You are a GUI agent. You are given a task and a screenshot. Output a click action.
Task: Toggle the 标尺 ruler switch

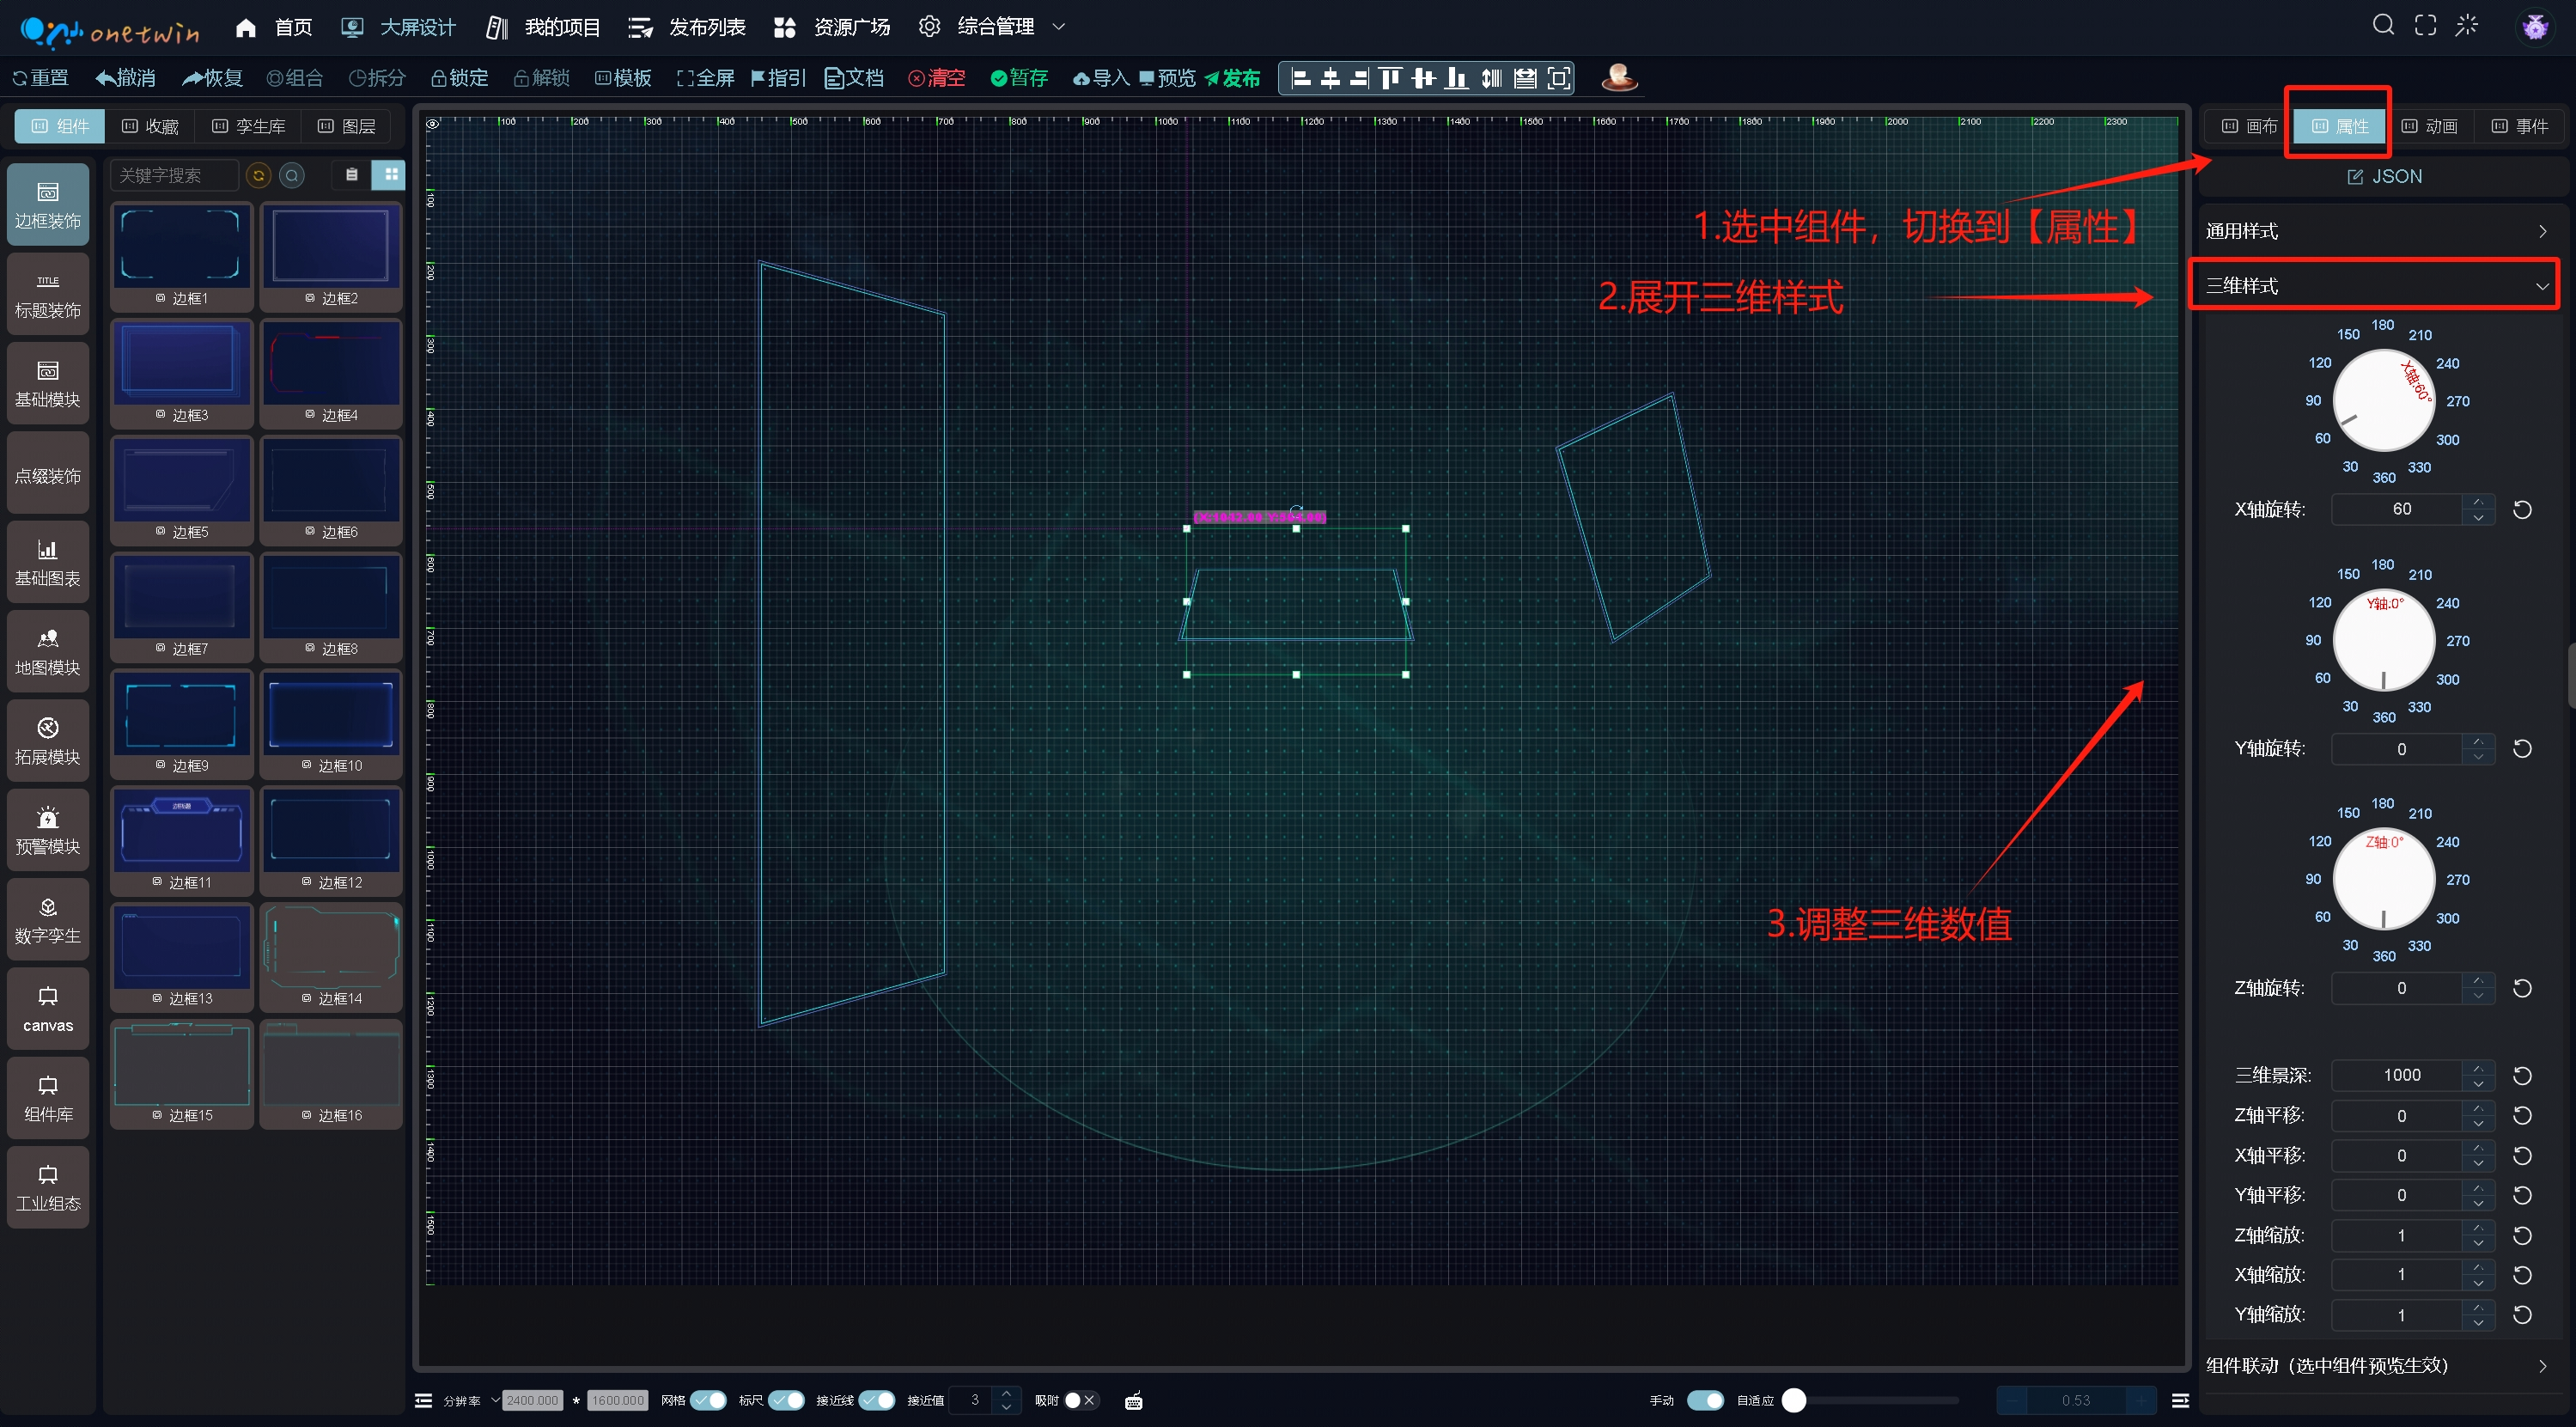tap(786, 1400)
